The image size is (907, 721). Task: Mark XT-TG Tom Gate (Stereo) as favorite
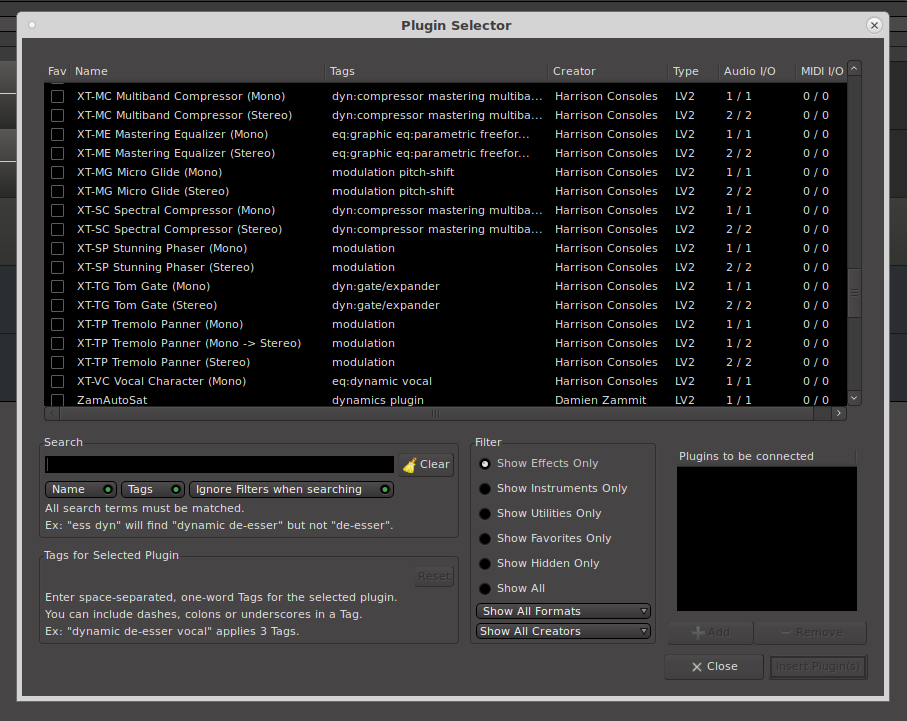[57, 306]
